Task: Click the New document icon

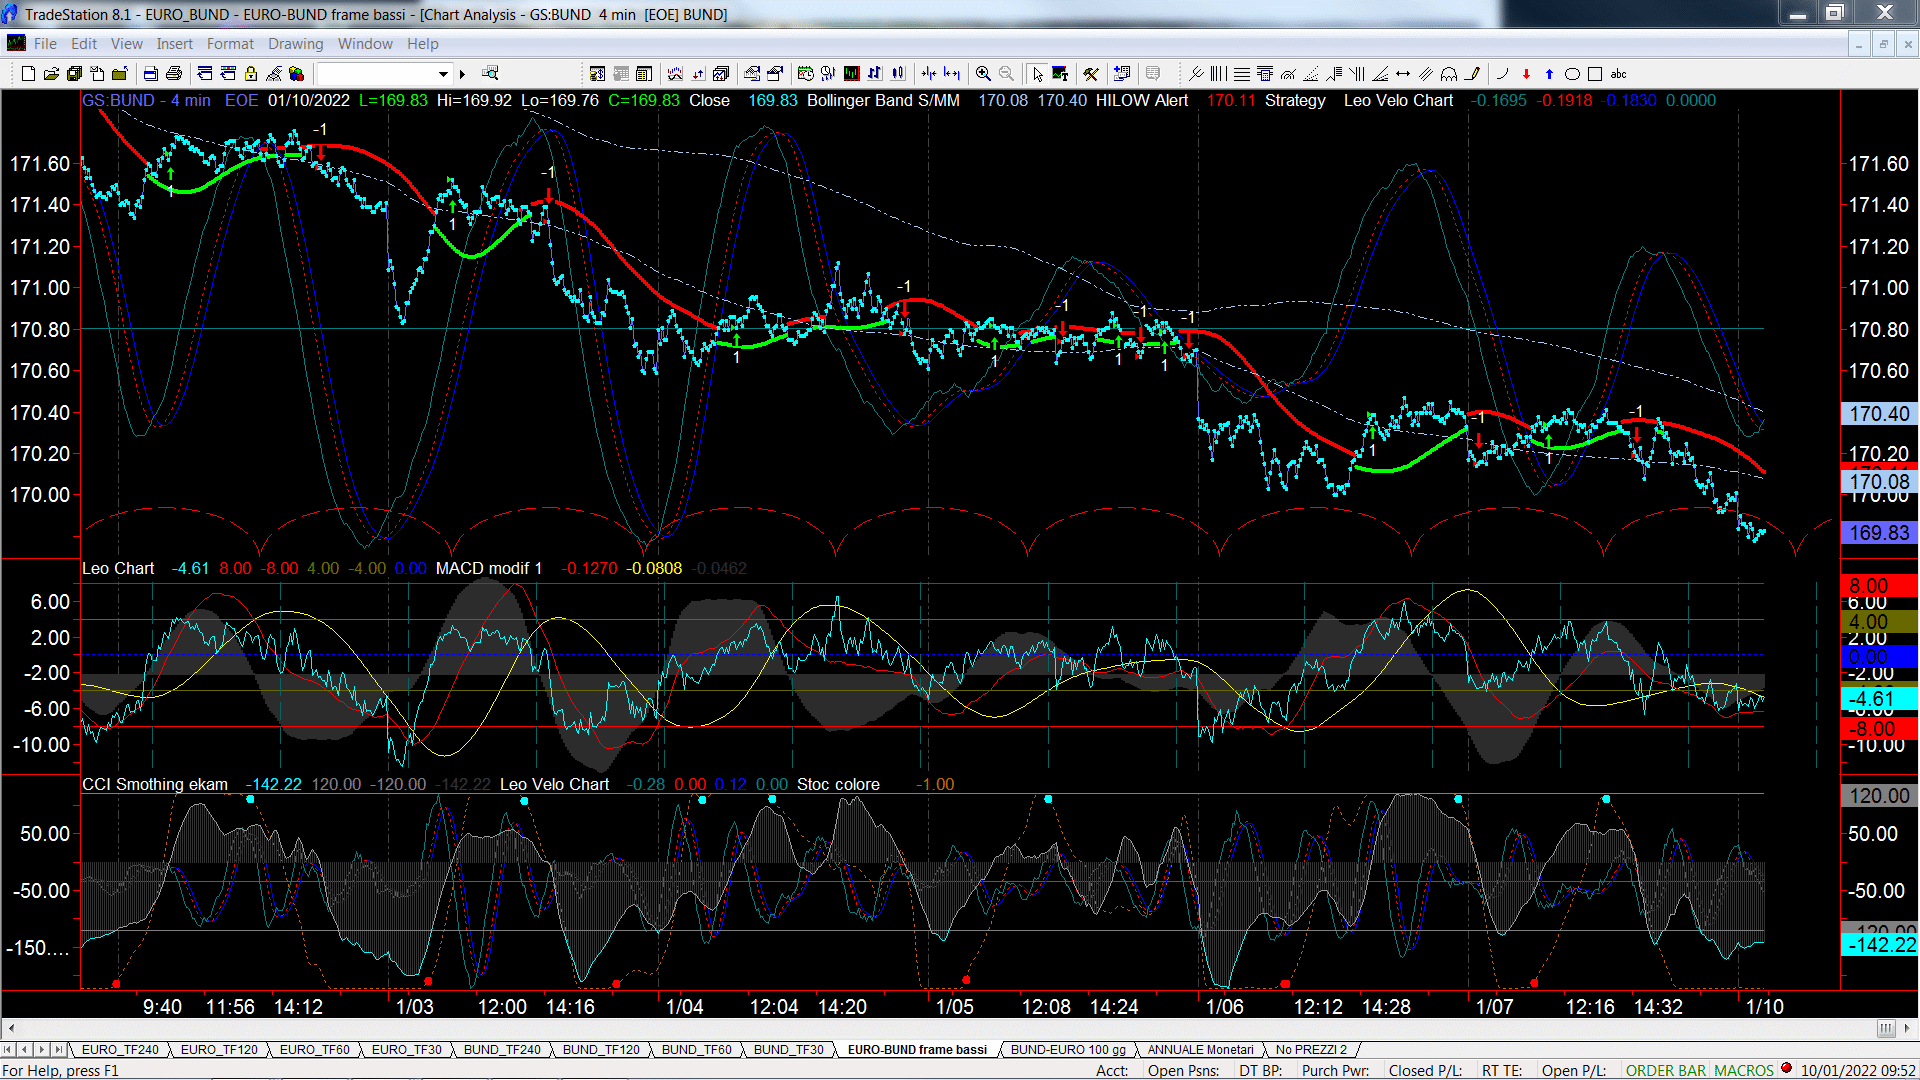Action: 28,74
